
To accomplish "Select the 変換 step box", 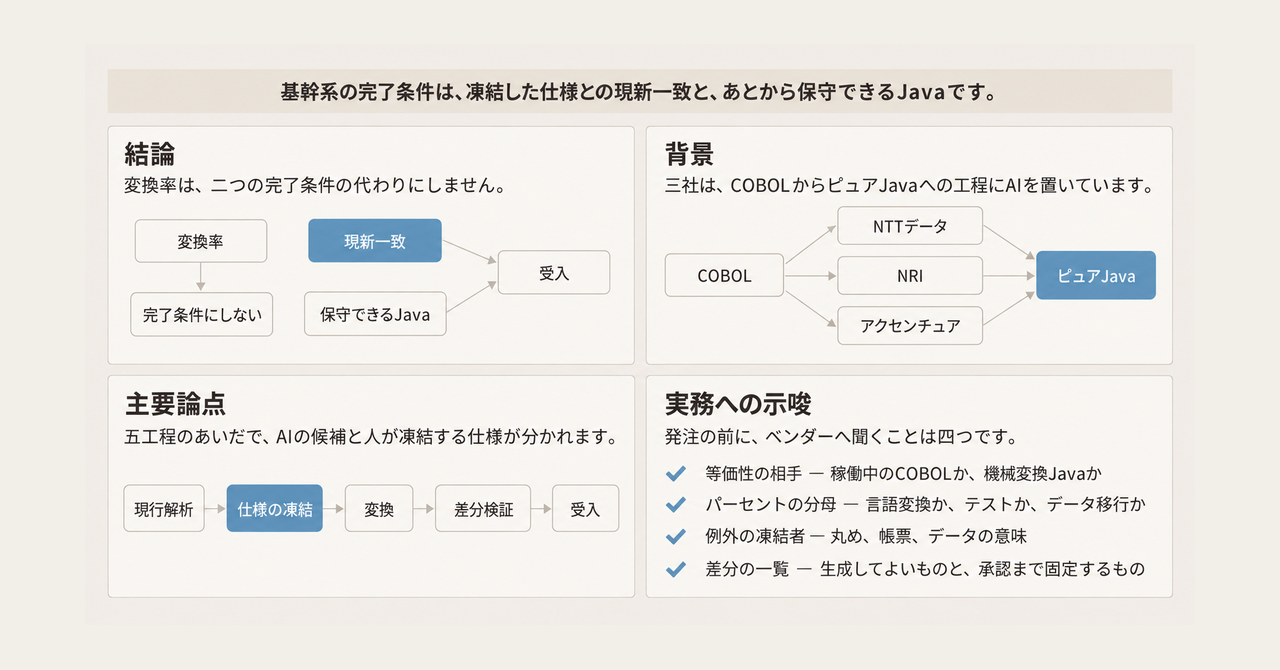I will pyautogui.click(x=379, y=509).
